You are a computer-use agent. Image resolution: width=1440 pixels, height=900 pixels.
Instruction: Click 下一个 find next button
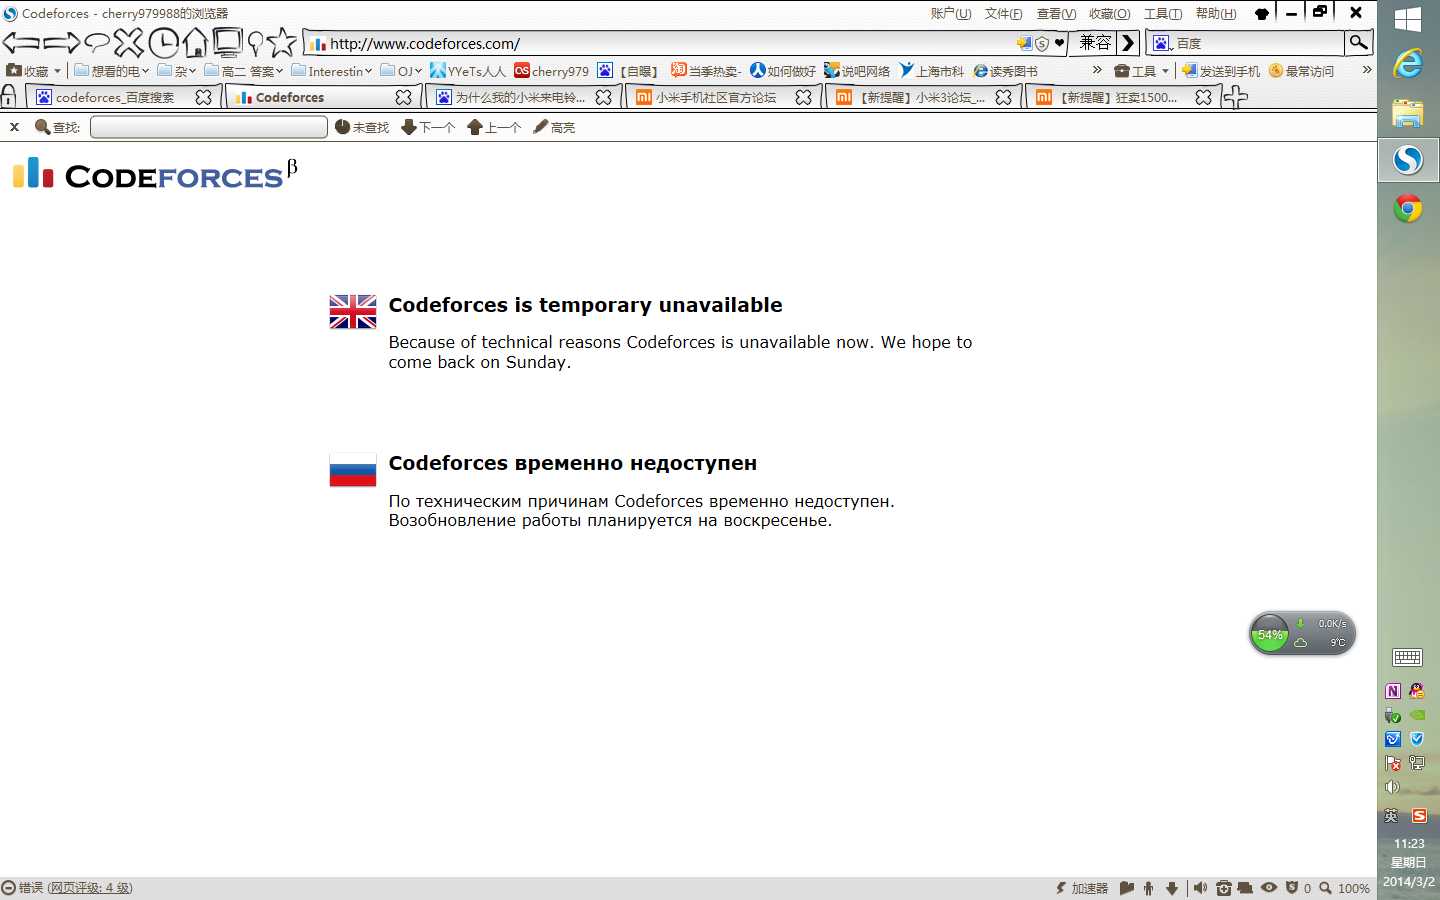[428, 127]
